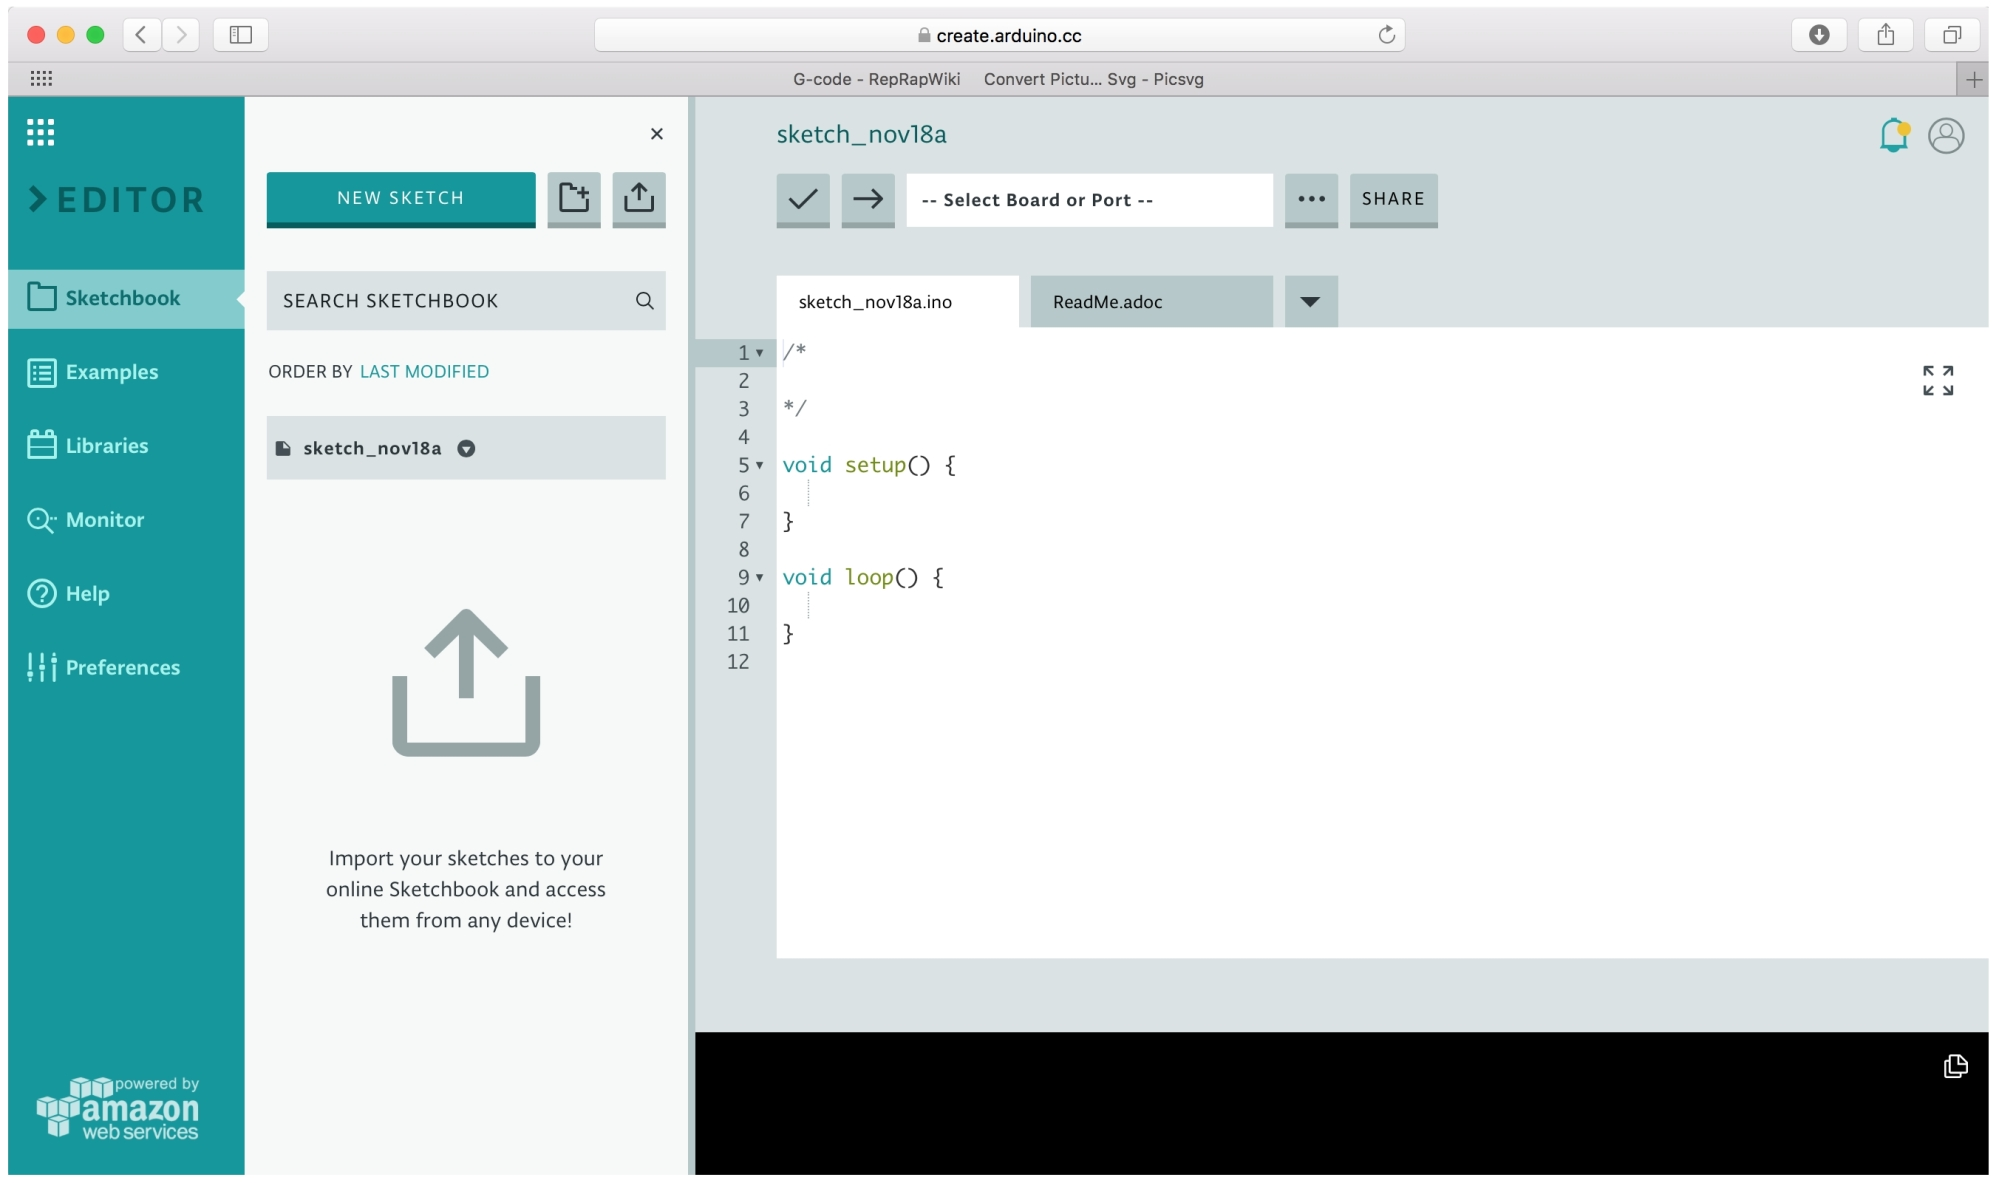Image resolution: width=1999 pixels, height=1183 pixels.
Task: Open the Libraries sidebar section
Action: point(106,446)
